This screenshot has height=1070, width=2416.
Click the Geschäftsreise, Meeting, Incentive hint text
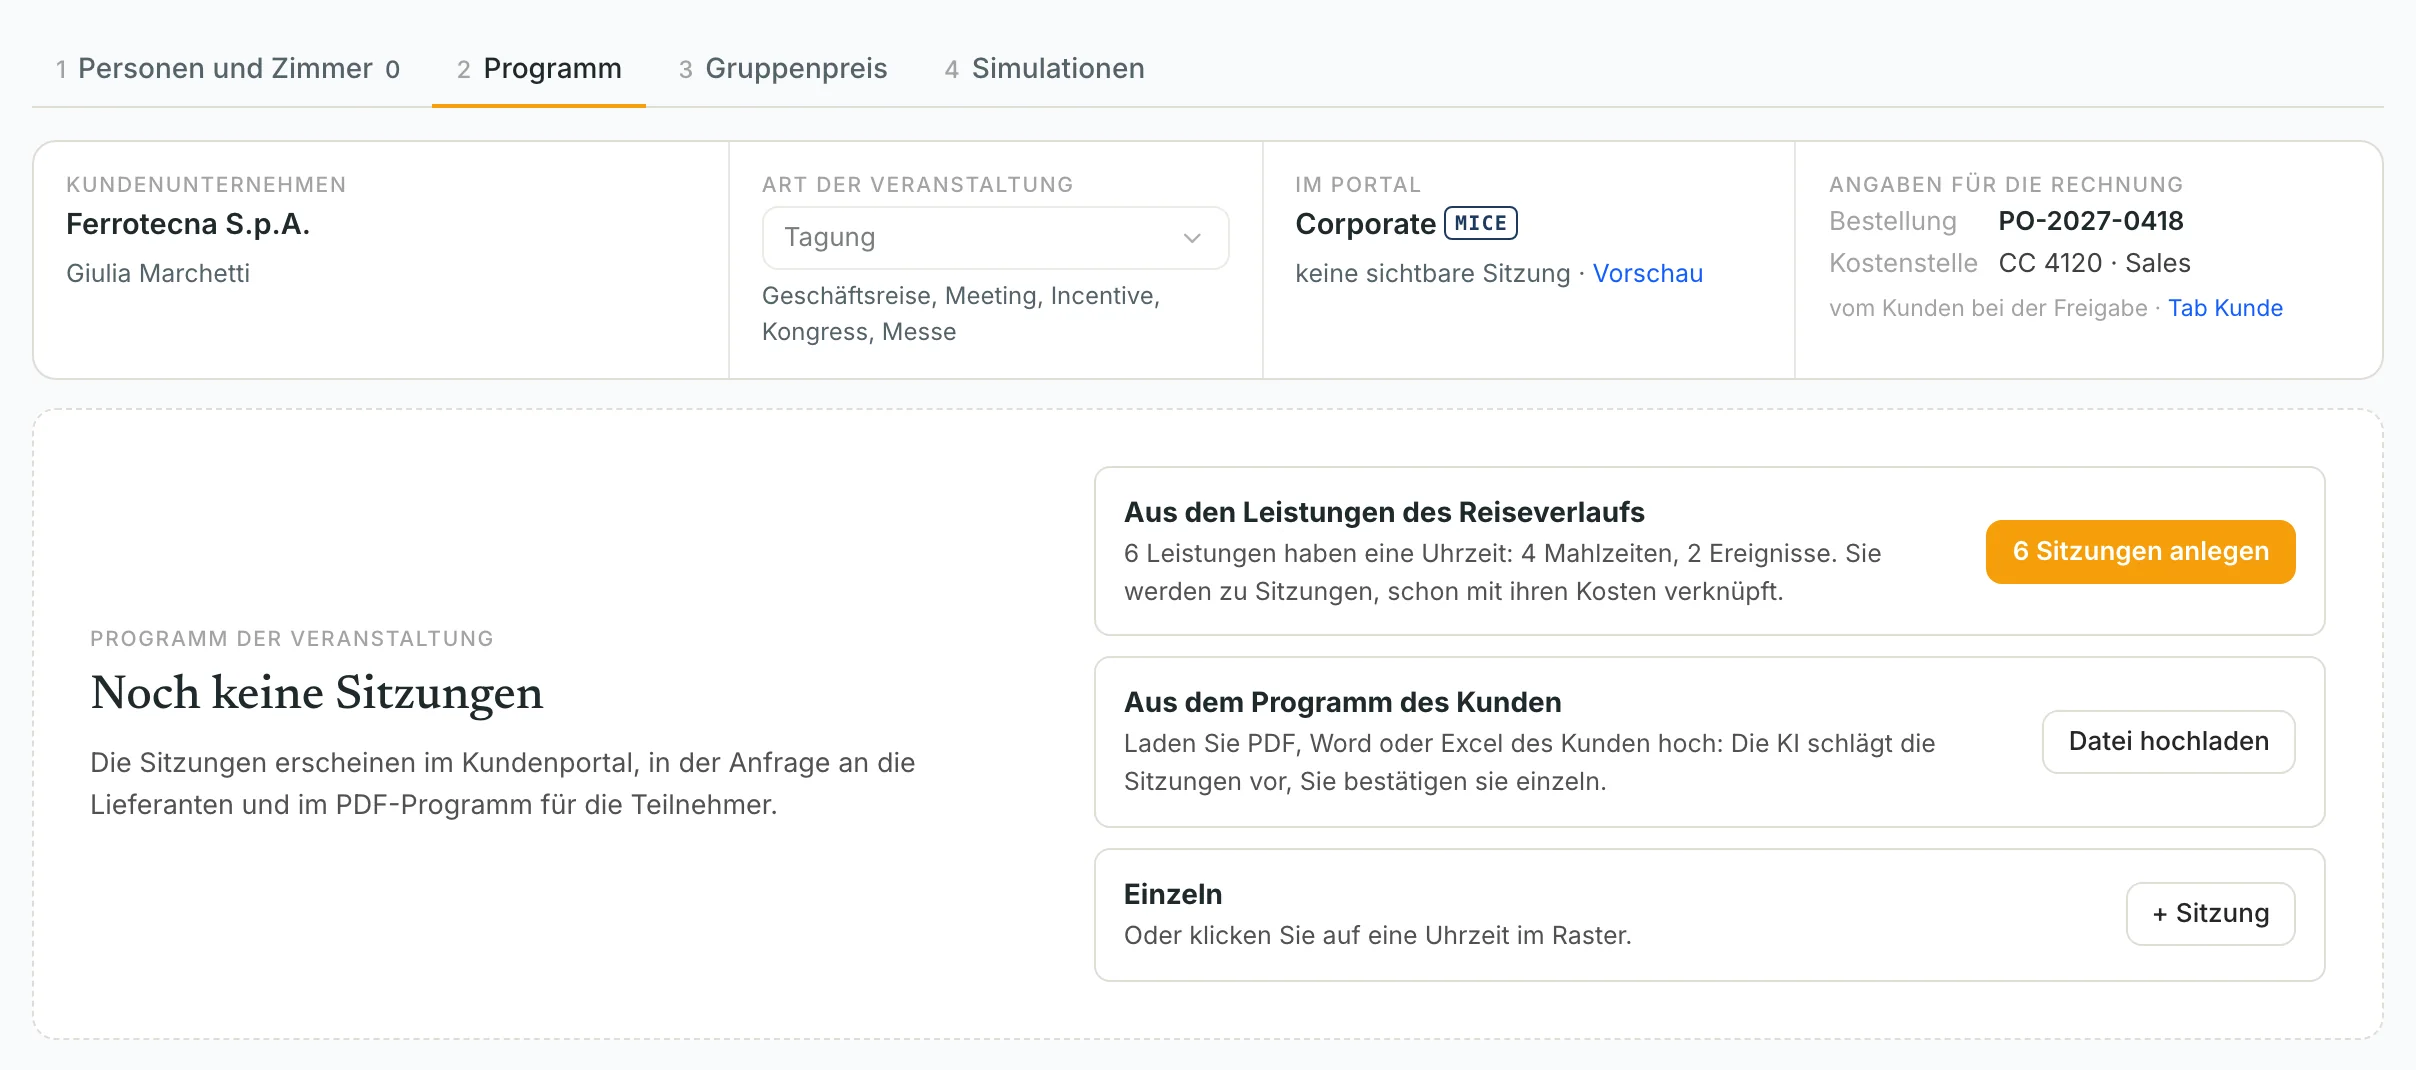point(961,313)
